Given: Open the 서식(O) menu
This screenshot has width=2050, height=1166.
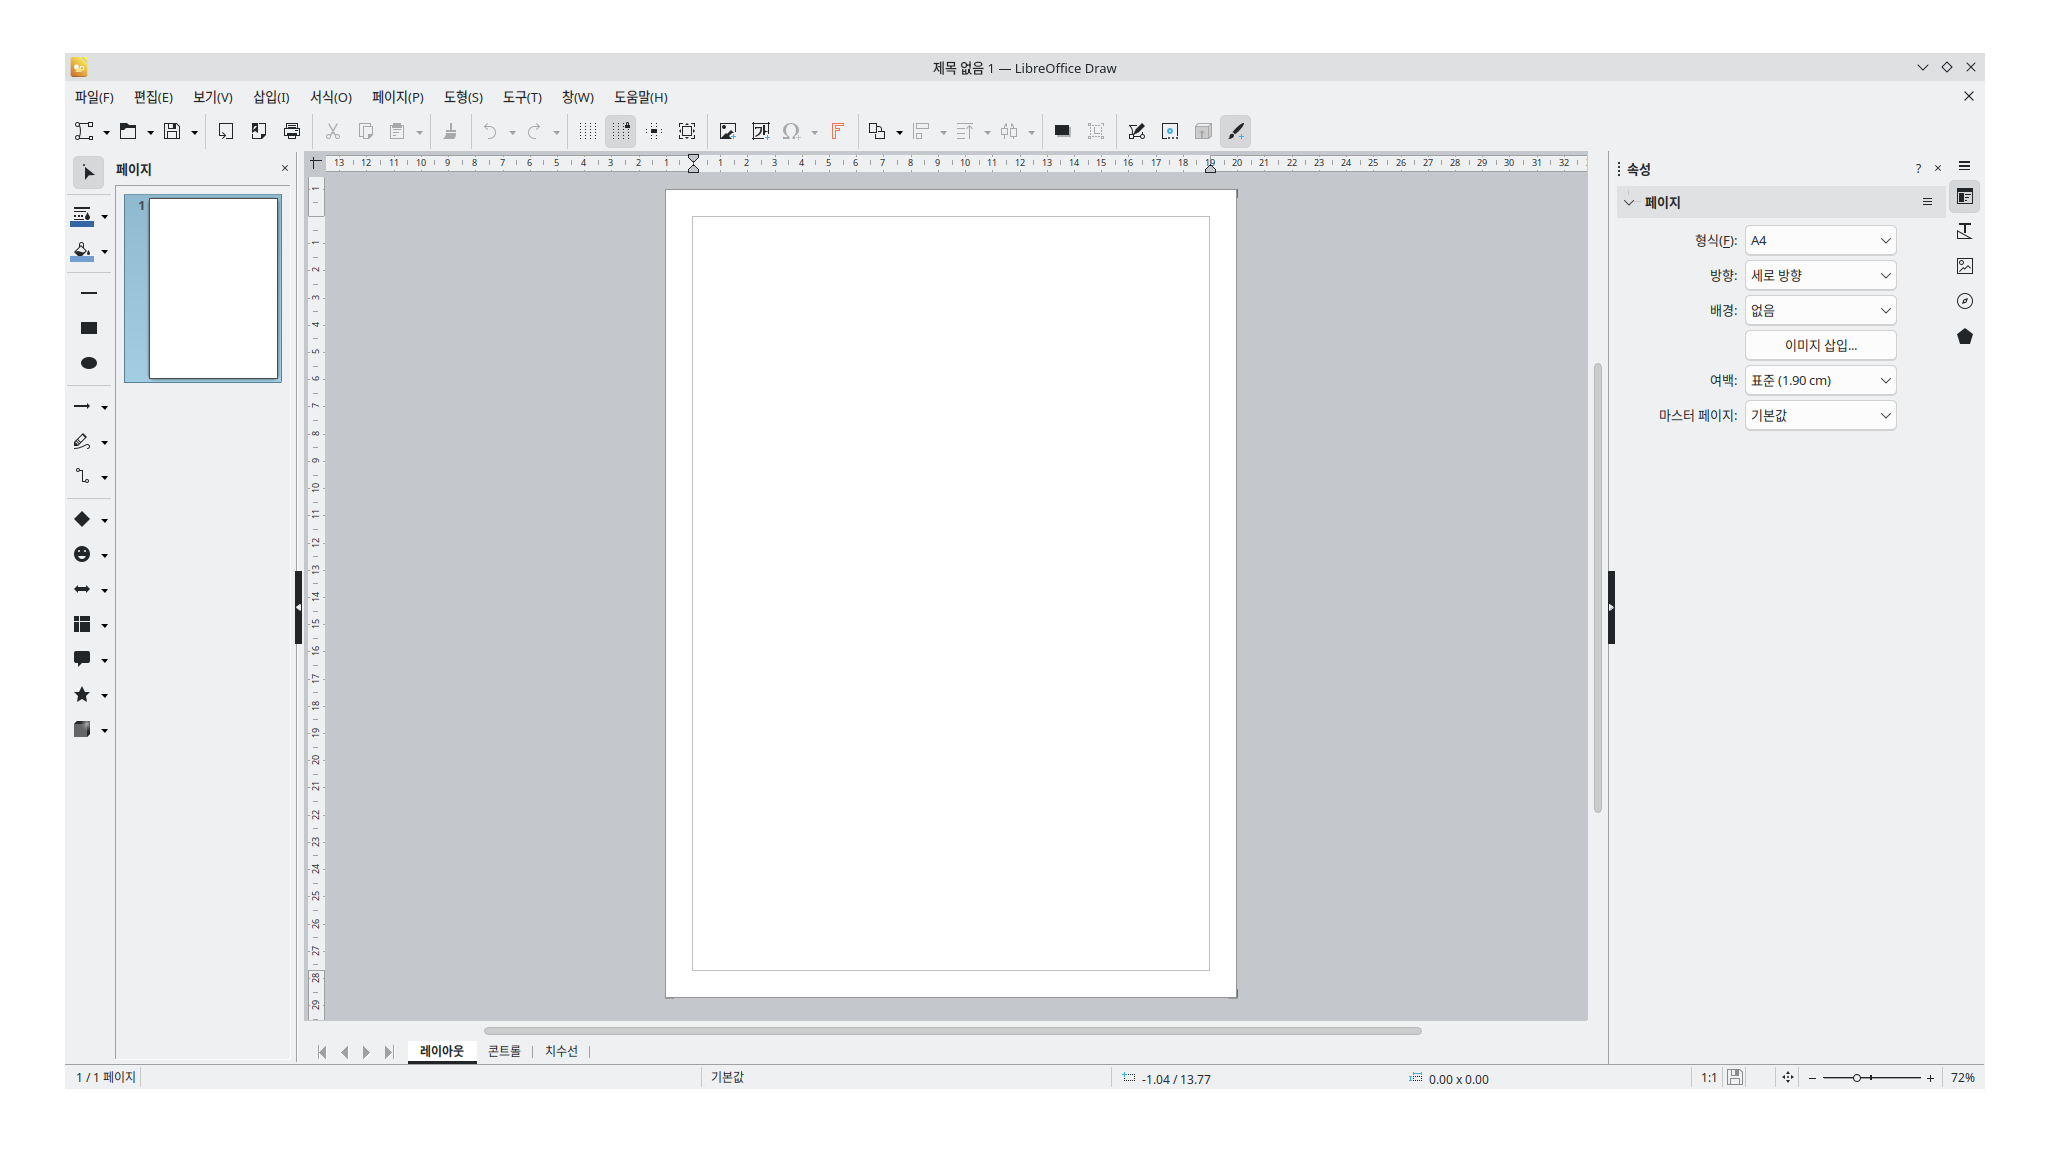Looking at the screenshot, I should pyautogui.click(x=331, y=97).
